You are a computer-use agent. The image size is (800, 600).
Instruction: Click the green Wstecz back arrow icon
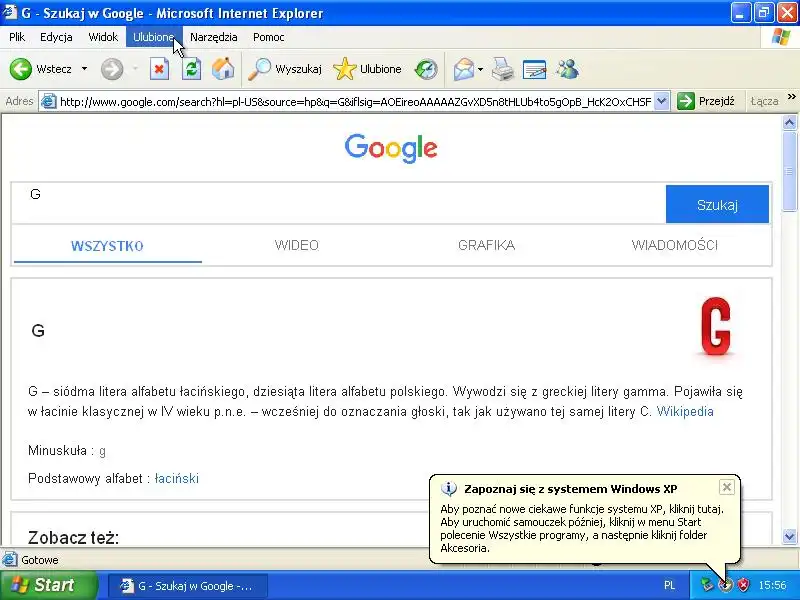[x=21, y=69]
